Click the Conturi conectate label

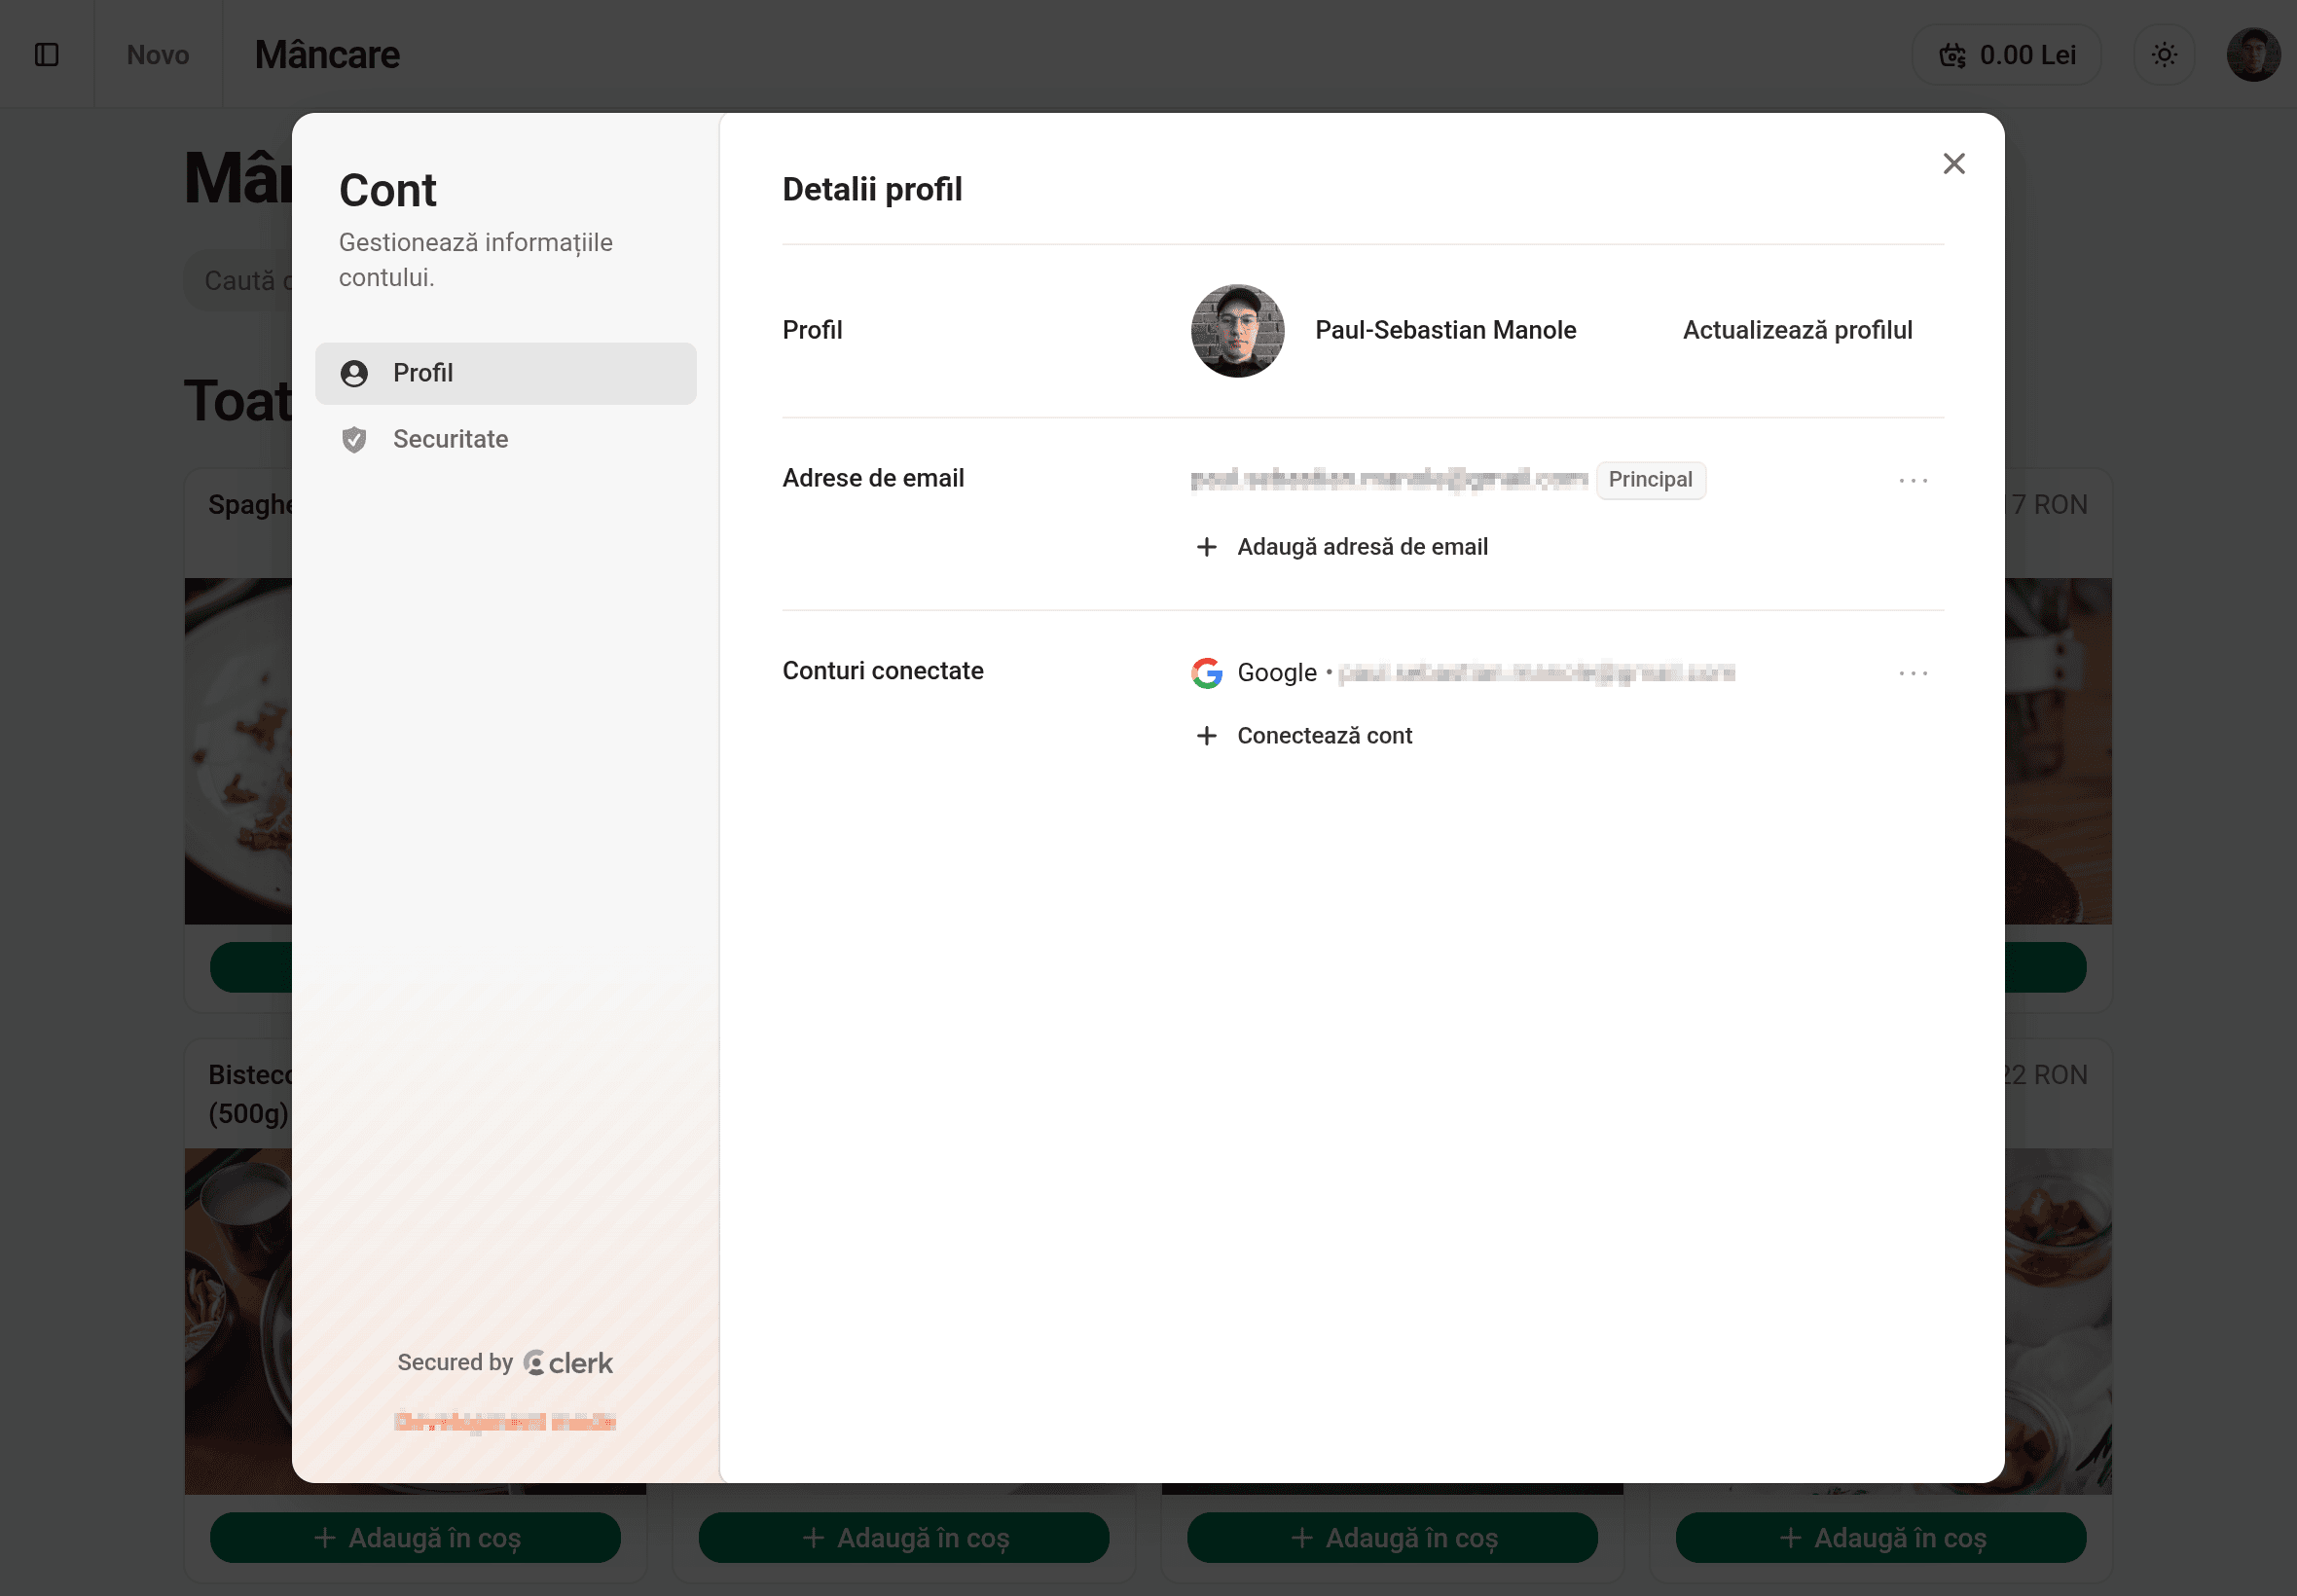(883, 671)
